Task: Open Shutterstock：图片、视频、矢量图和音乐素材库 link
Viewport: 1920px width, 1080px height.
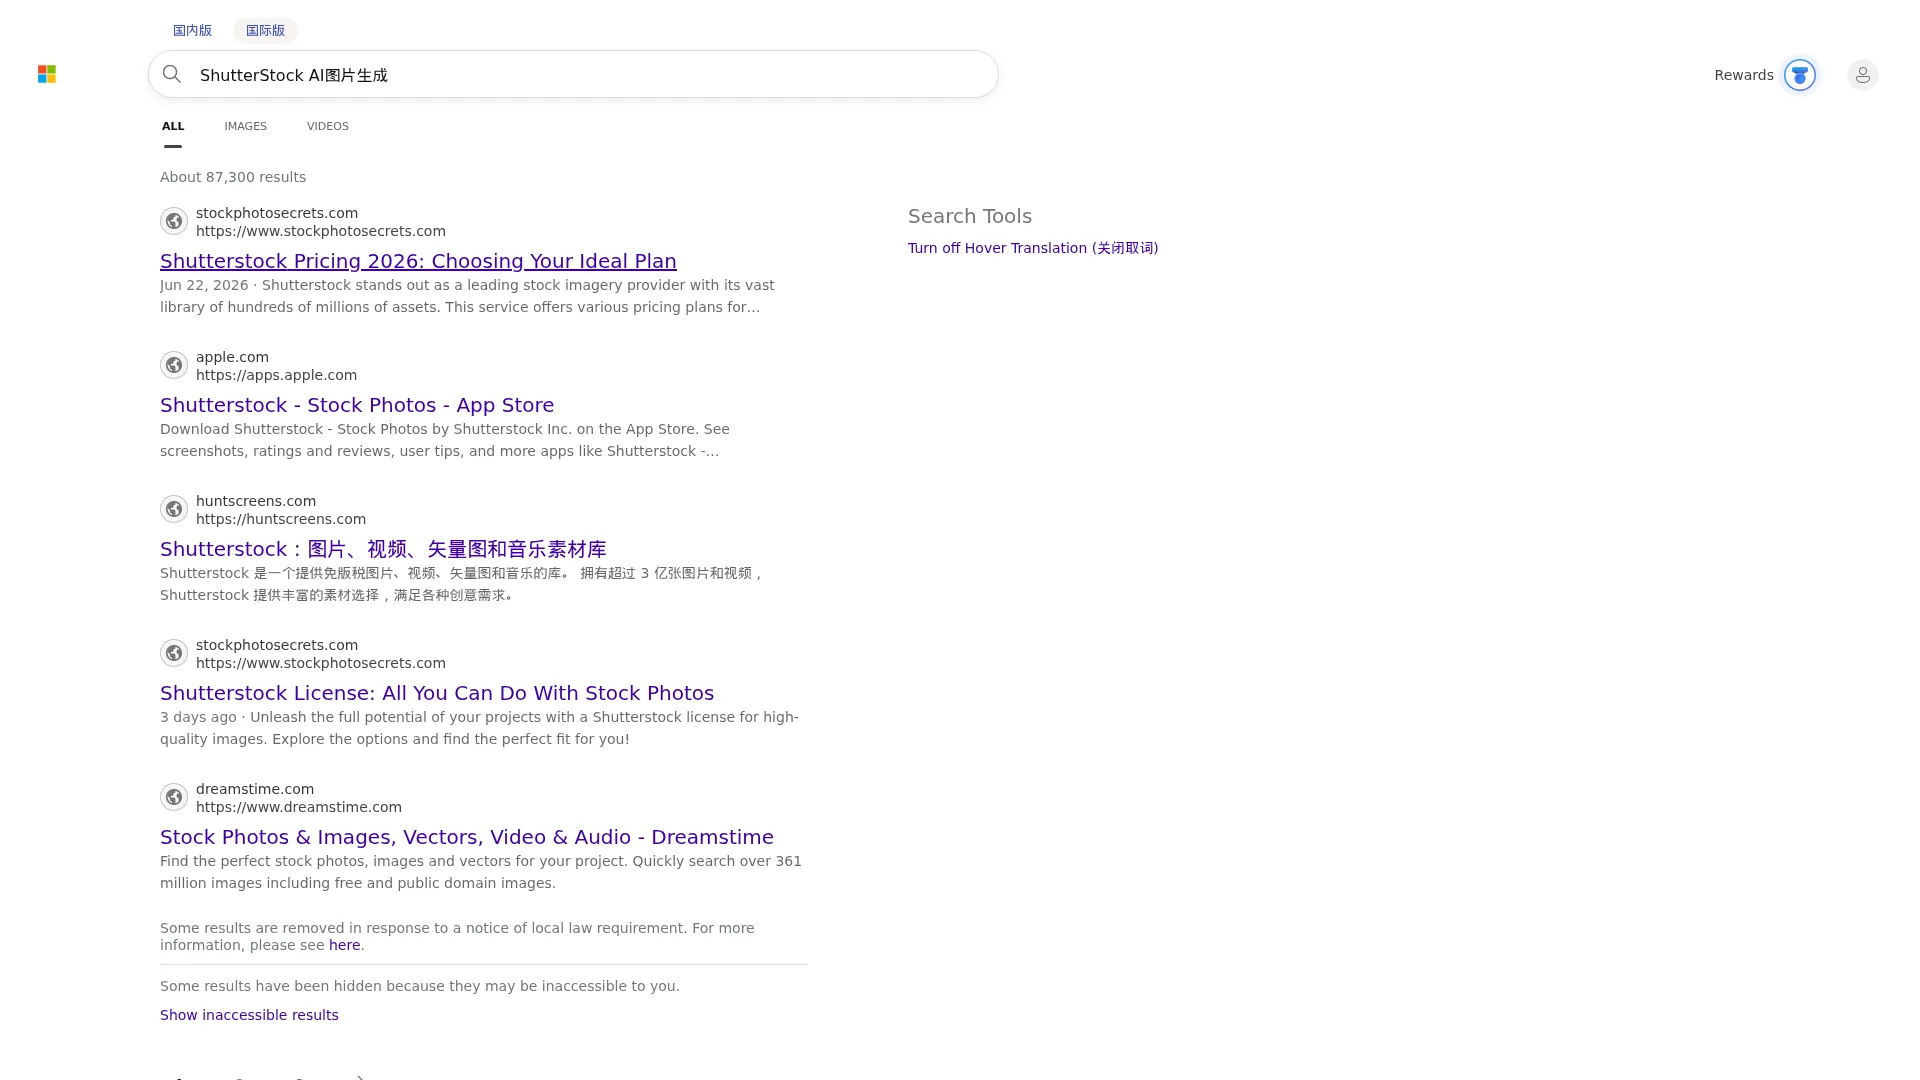Action: pos(383,549)
